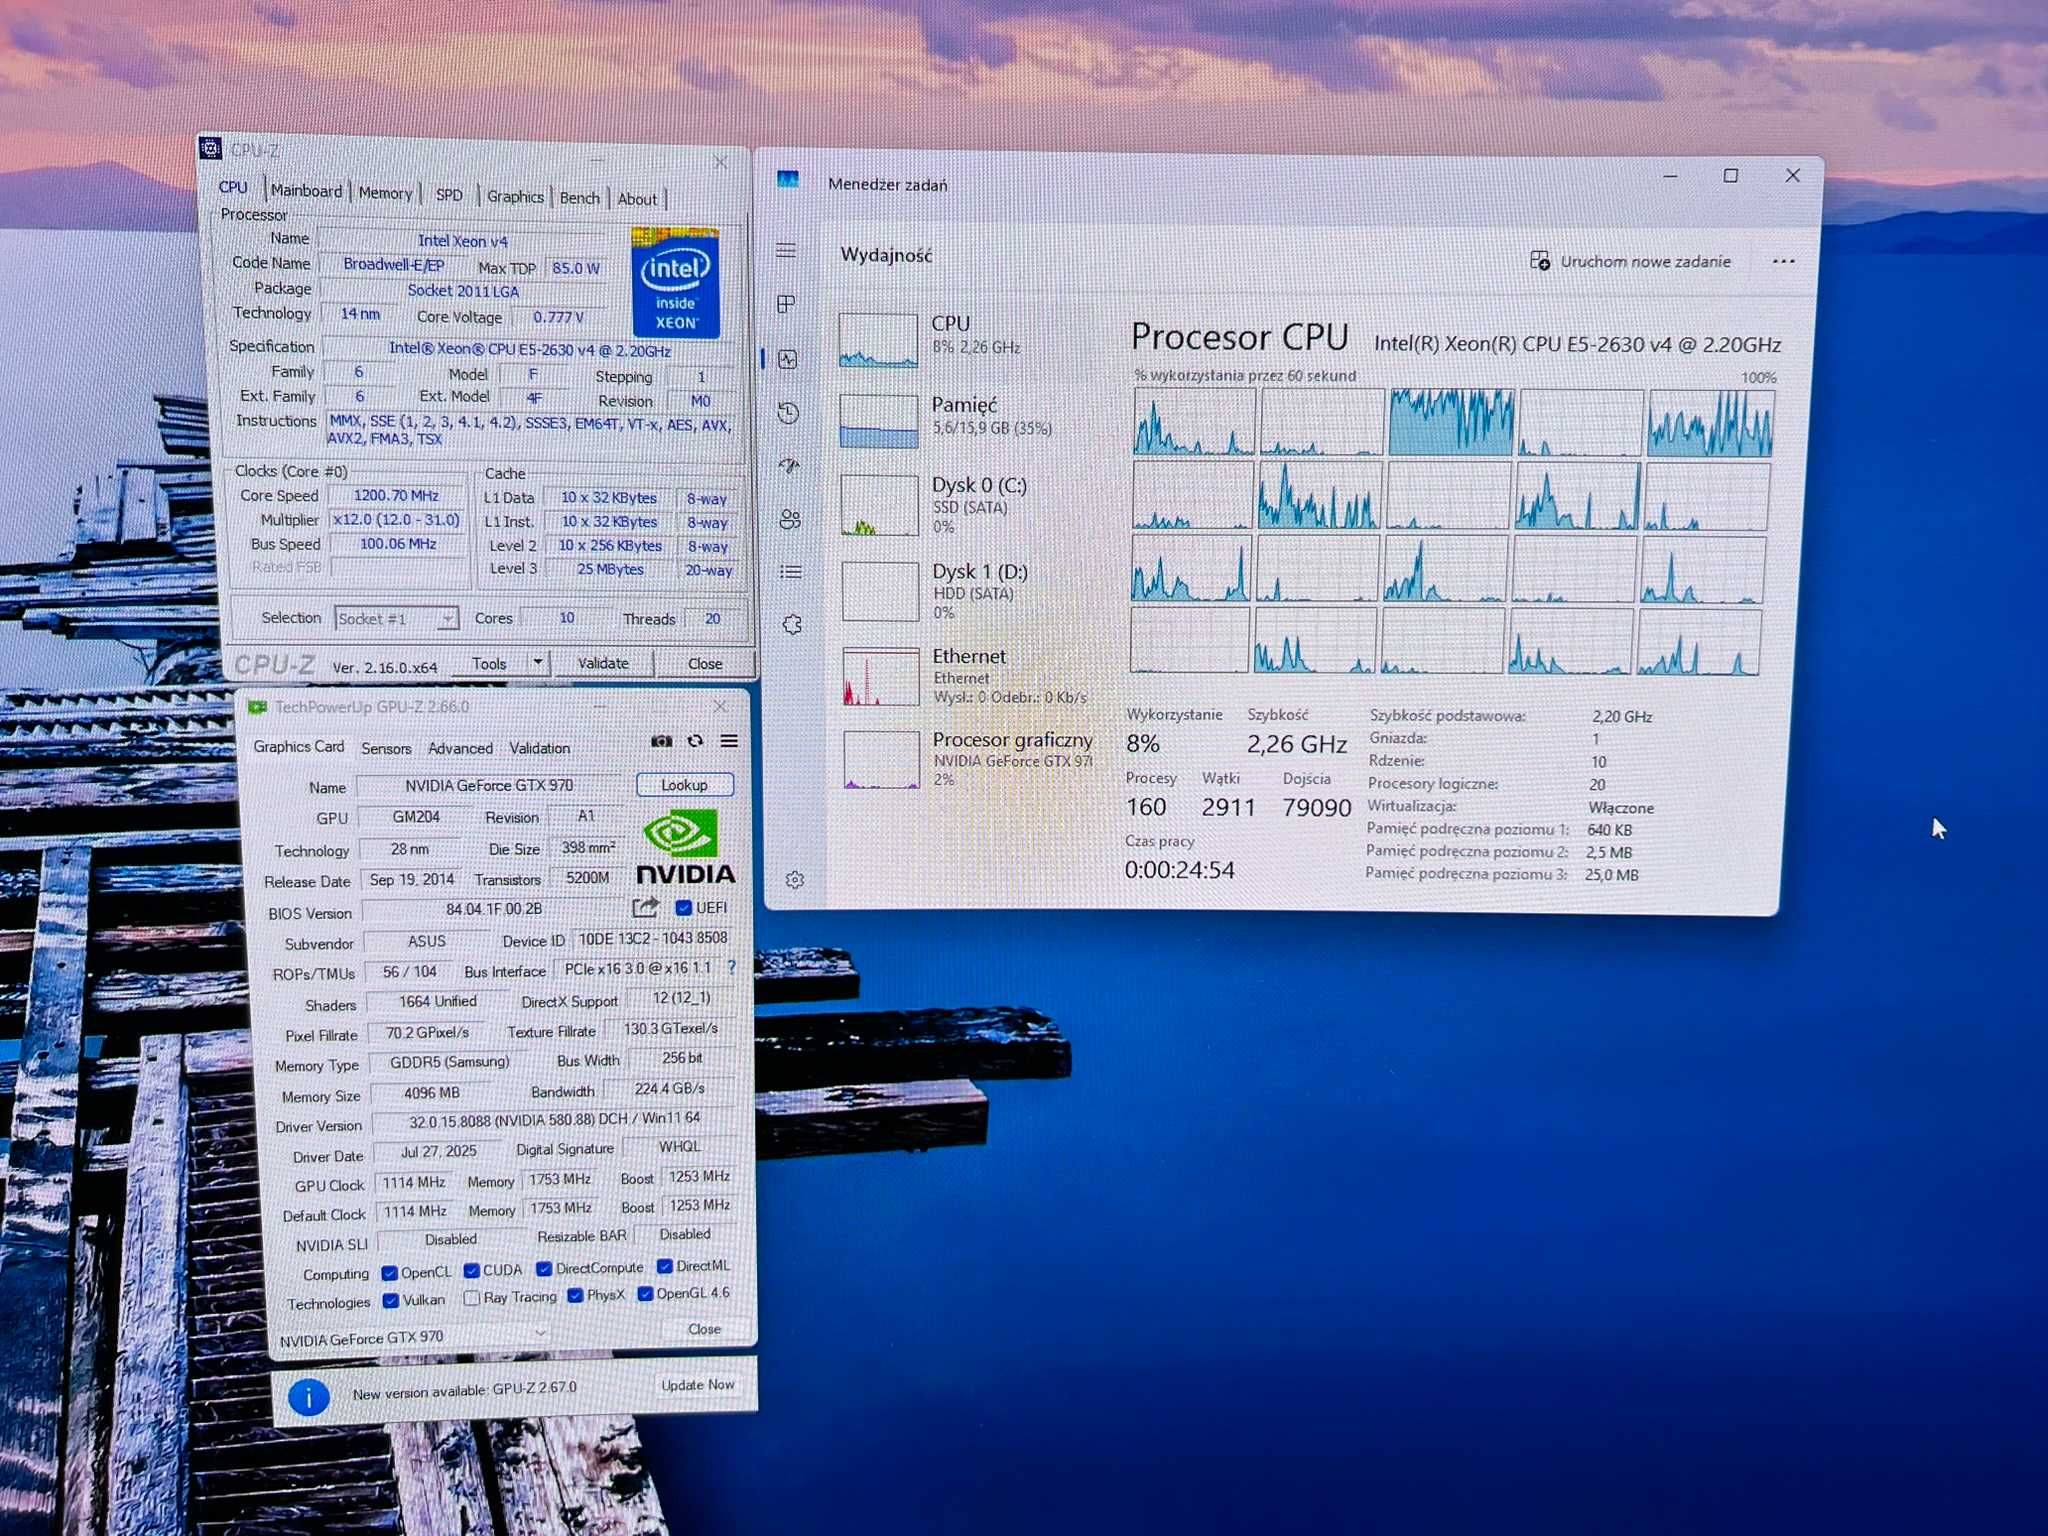
Task: Click the run new task icon beside 'Uruchom nowe zadanie'
Action: coord(1540,261)
